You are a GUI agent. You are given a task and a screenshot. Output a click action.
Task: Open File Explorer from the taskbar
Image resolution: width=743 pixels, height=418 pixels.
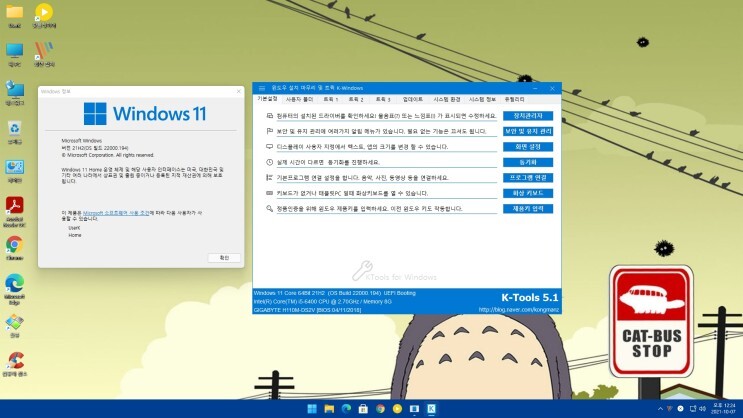(329, 409)
